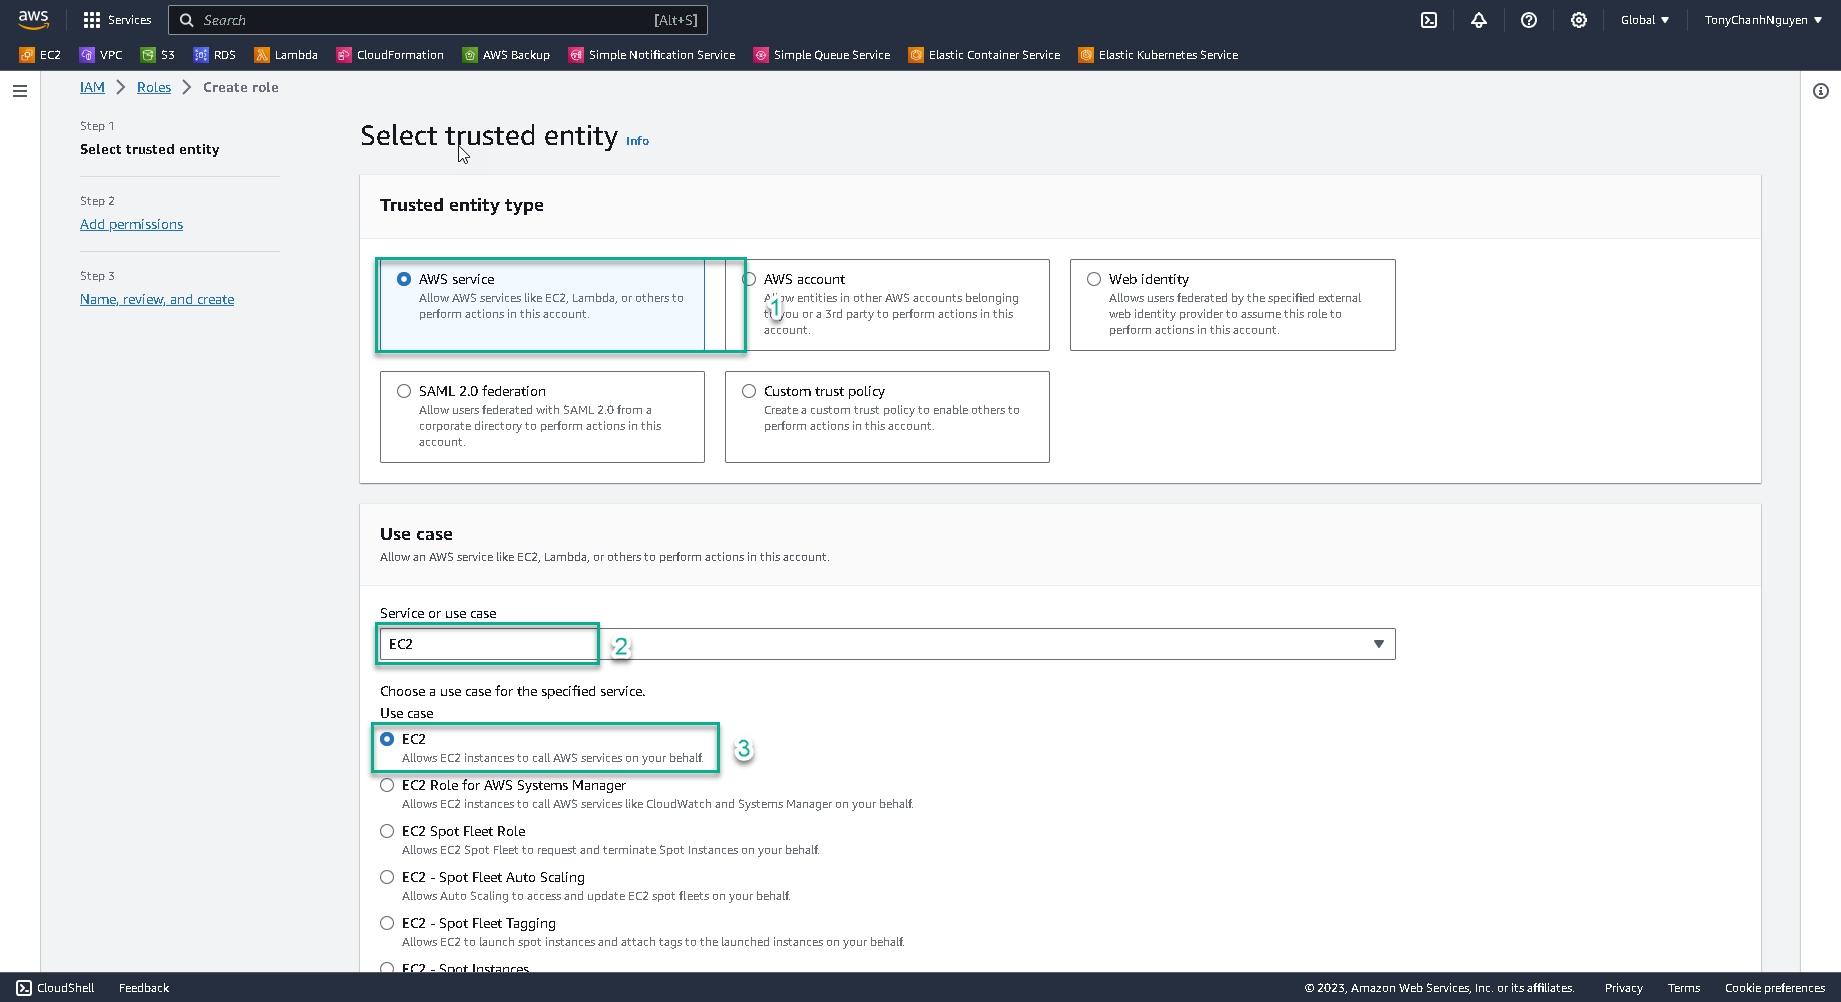Open Cookie preferences in footer
Image resolution: width=1841 pixels, height=1002 pixels.
(1775, 988)
